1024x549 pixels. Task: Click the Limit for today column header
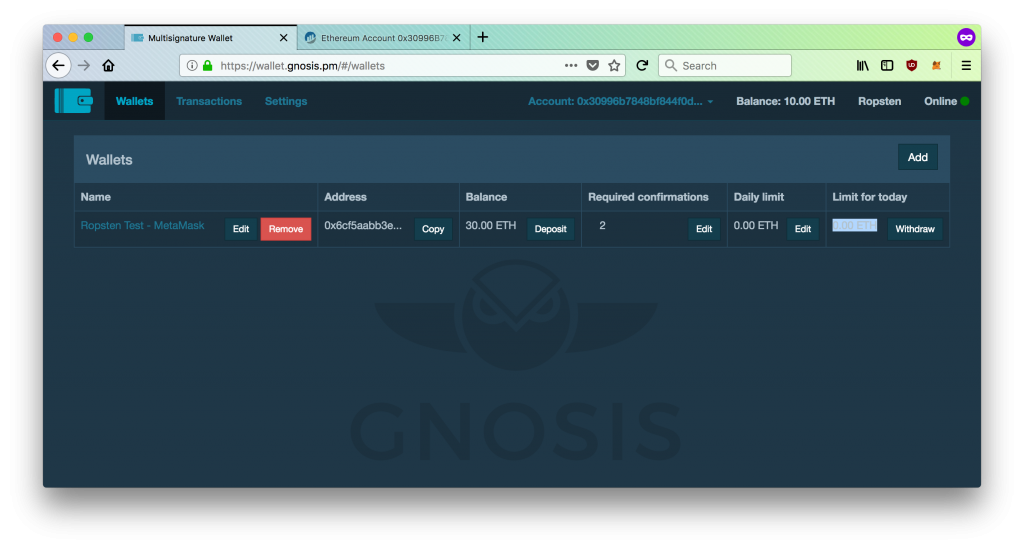pos(869,197)
